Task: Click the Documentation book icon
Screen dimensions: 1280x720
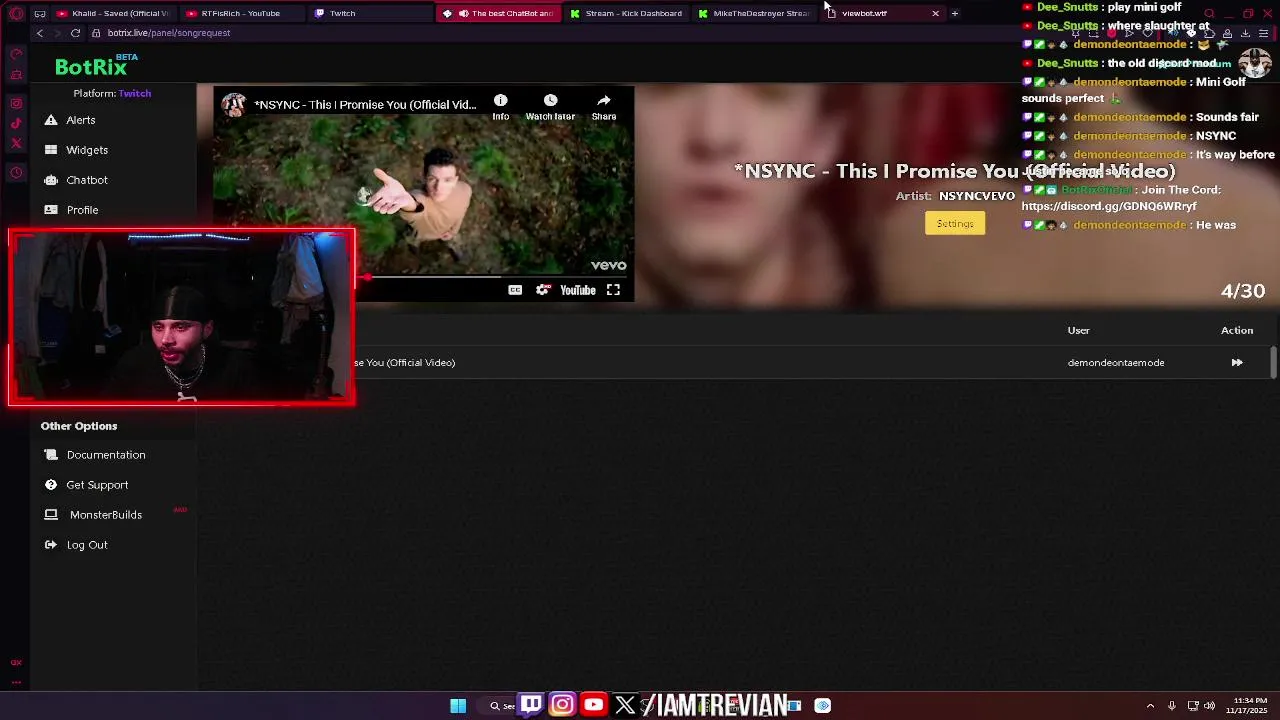Action: [51, 455]
